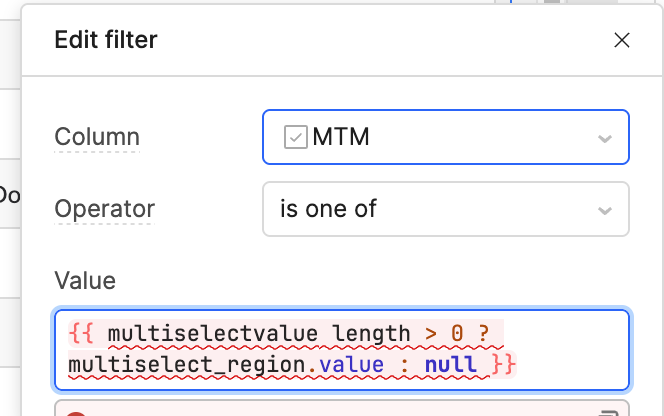The width and height of the screenshot is (664, 416).
Task: Click the Column dropdown chevron arrow
Action: pos(605,138)
